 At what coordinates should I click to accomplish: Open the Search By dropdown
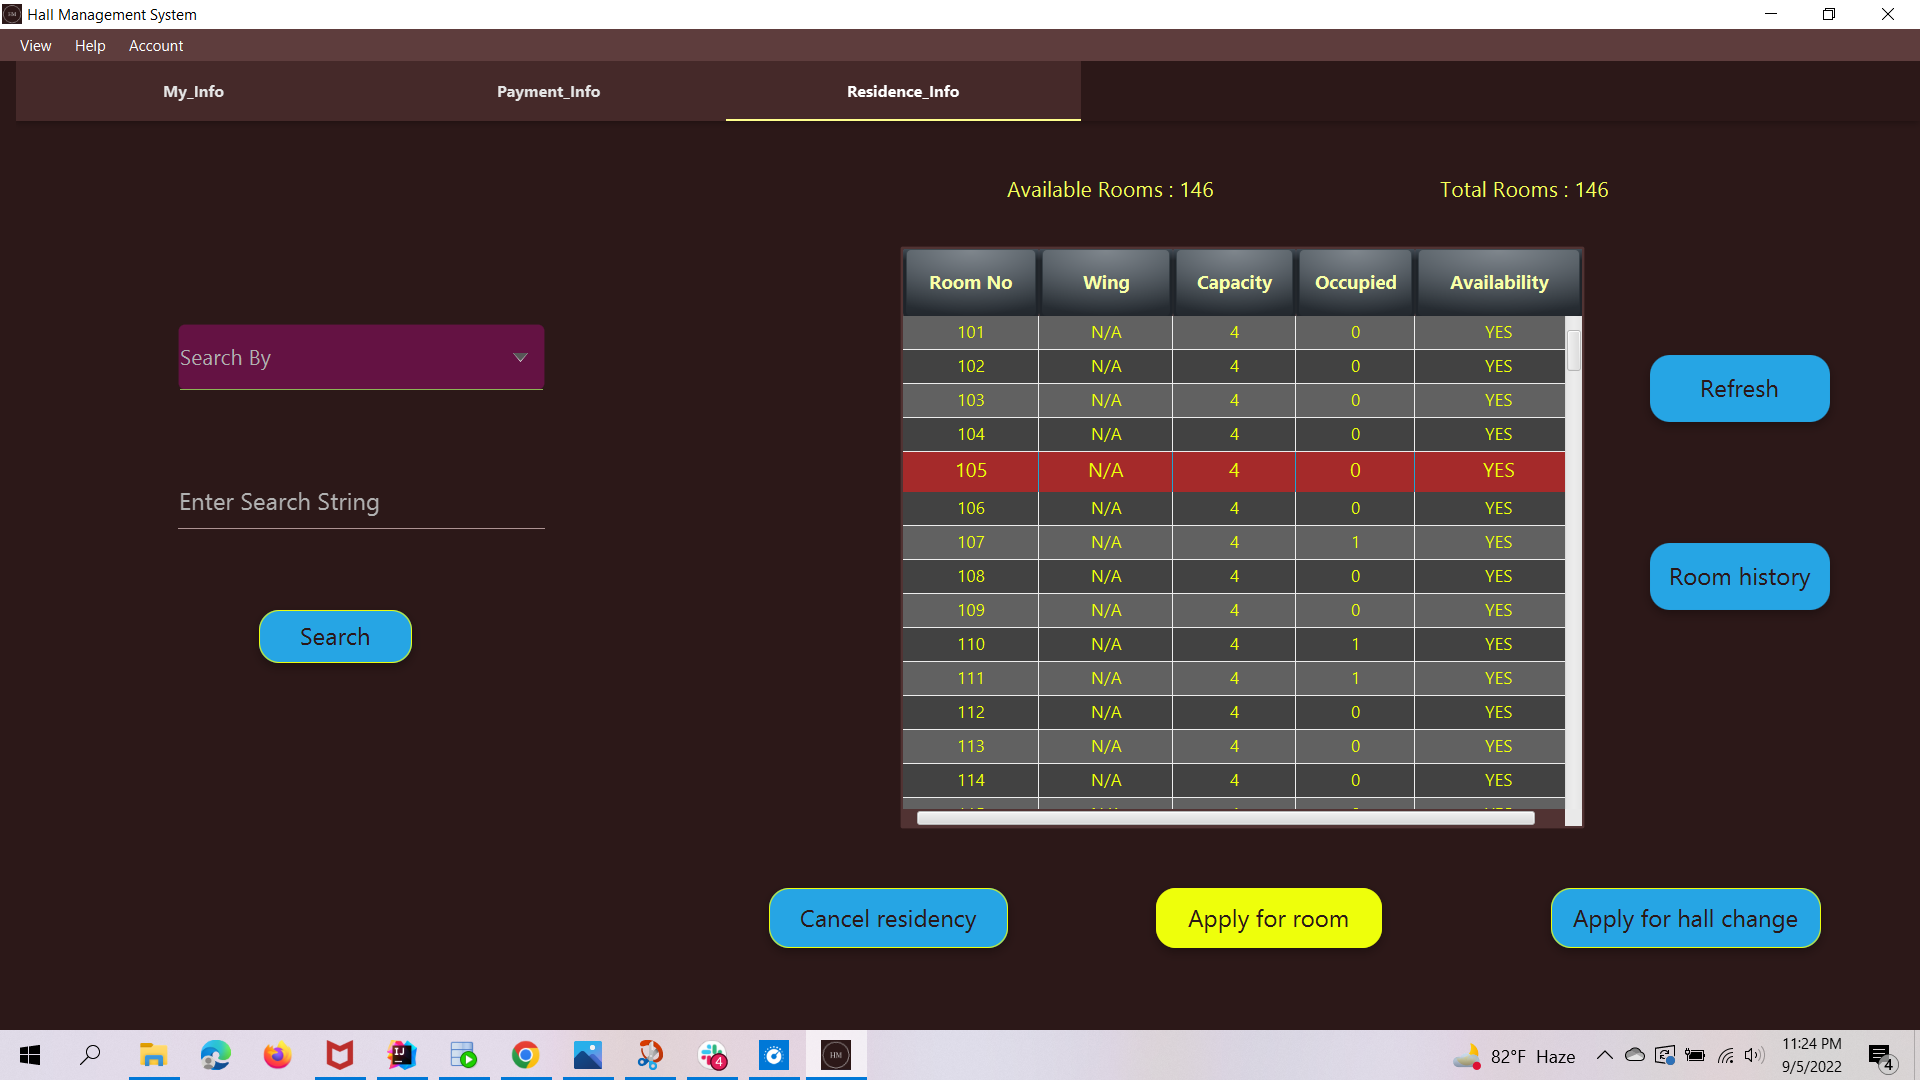pyautogui.click(x=360, y=357)
